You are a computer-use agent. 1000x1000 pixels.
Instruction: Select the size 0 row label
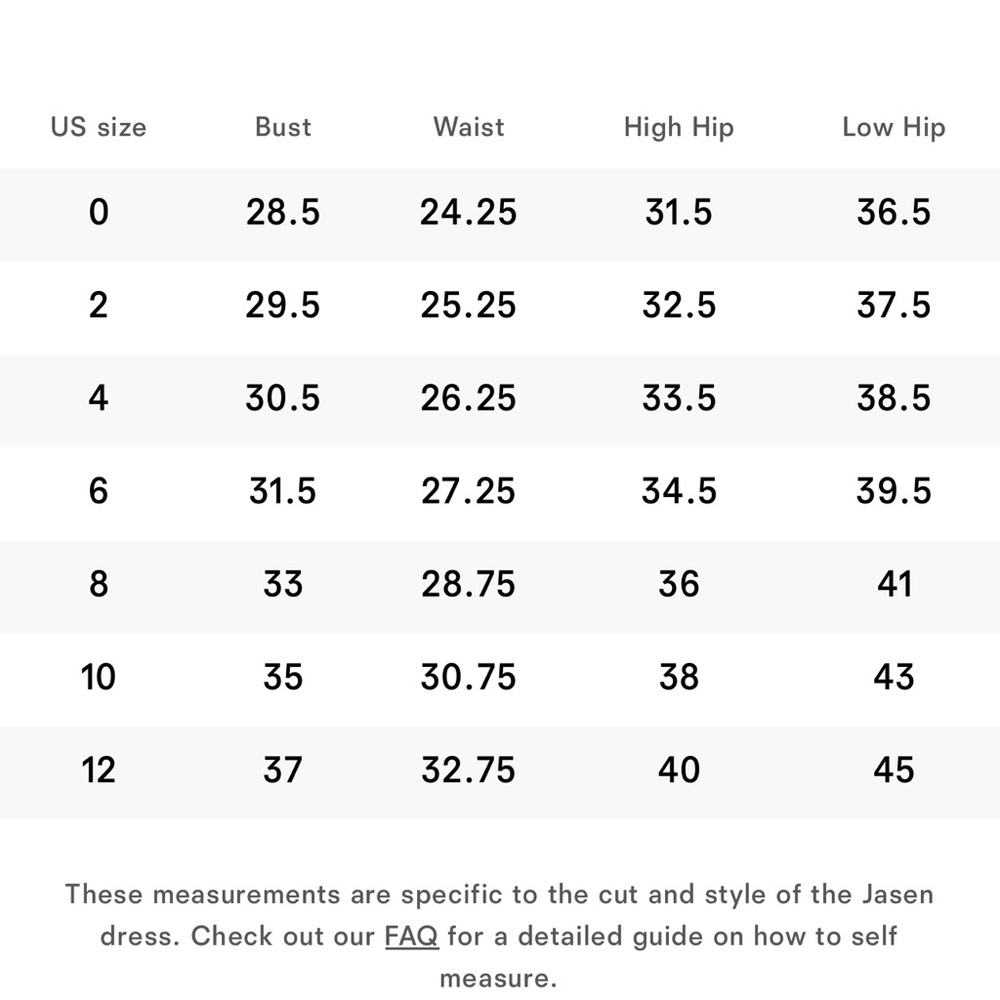click(98, 212)
